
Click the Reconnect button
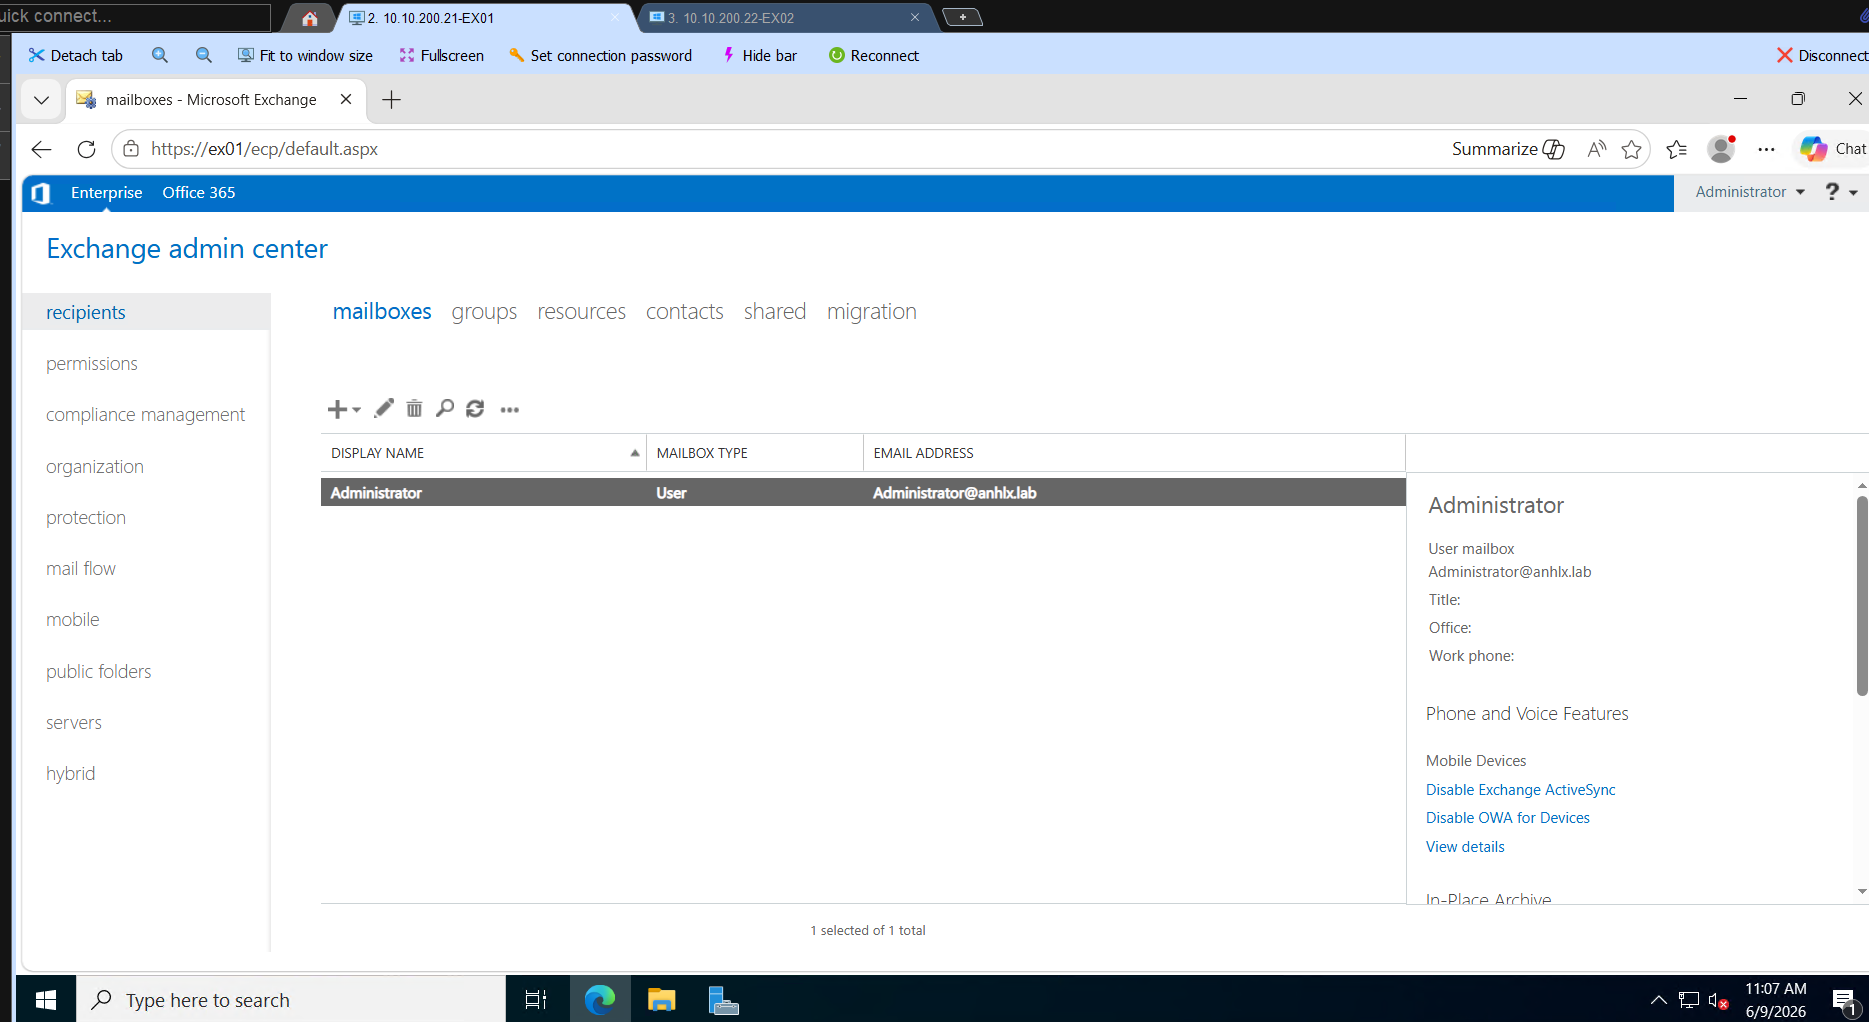coord(874,56)
